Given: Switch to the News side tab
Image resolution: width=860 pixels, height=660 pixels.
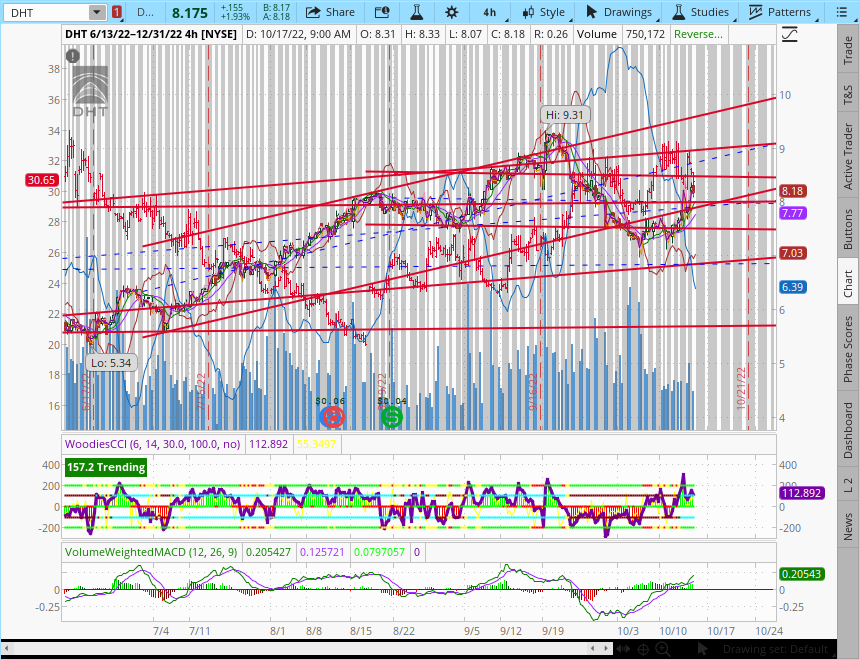Looking at the screenshot, I should point(848,526).
